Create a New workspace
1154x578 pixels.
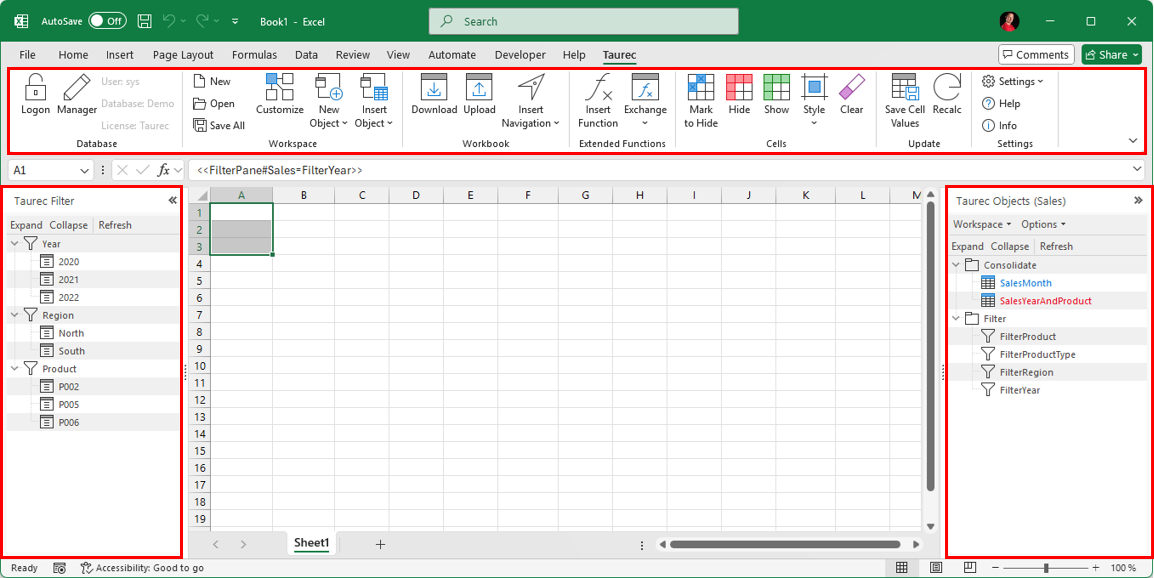[212, 81]
